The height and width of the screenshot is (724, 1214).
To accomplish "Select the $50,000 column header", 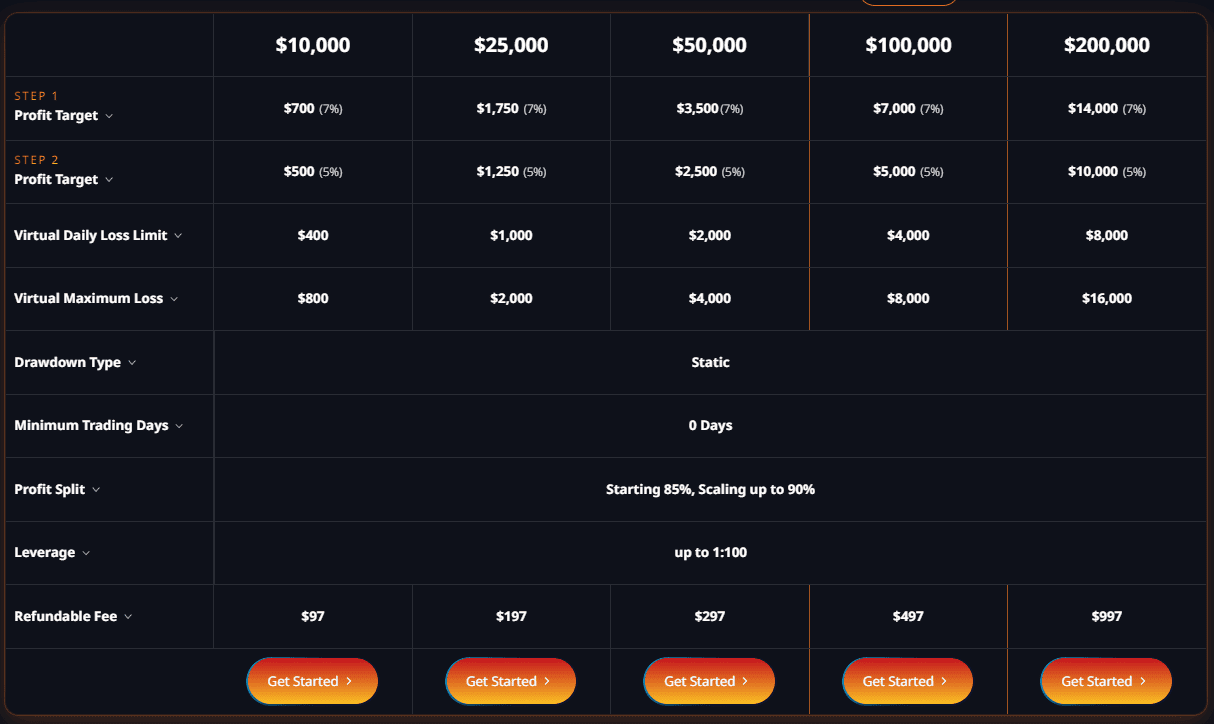I will pyautogui.click(x=709, y=45).
